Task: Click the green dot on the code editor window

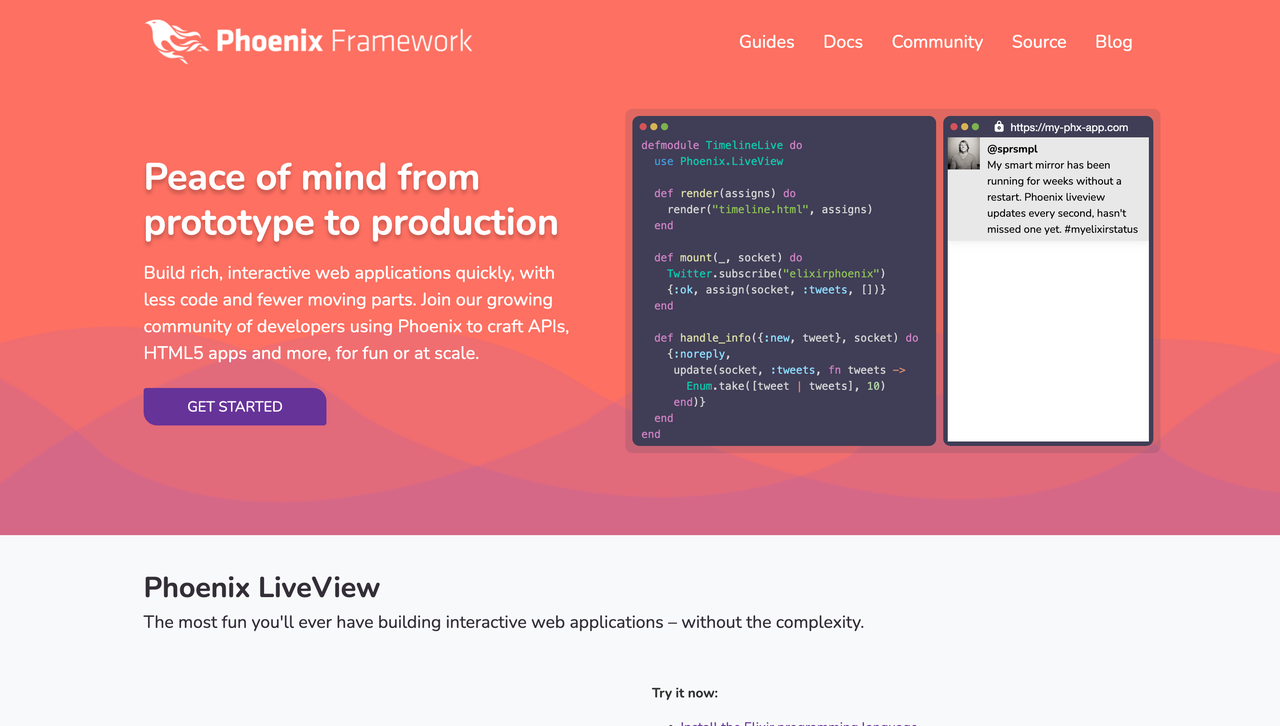Action: pos(665,127)
